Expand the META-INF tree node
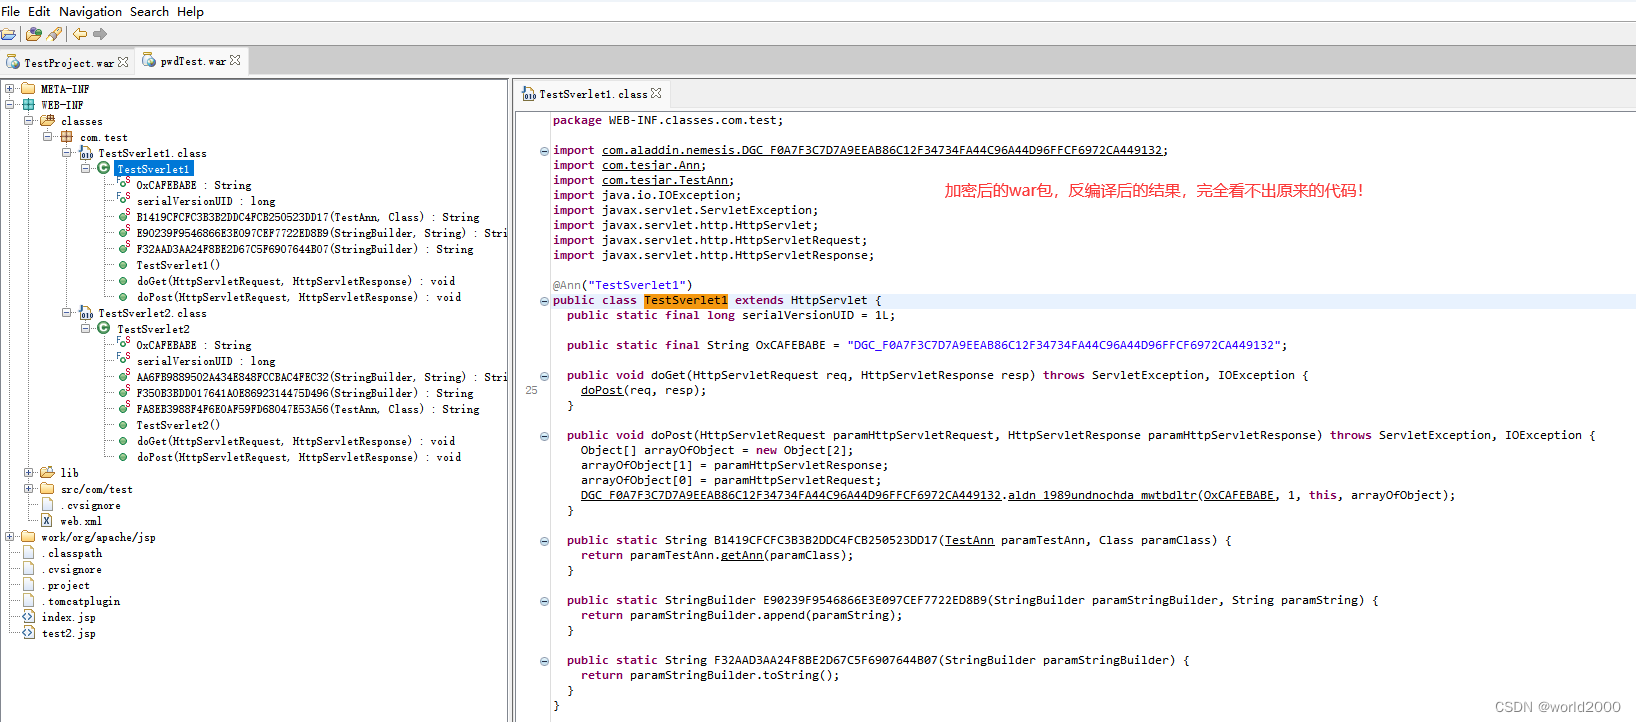 click(10, 88)
